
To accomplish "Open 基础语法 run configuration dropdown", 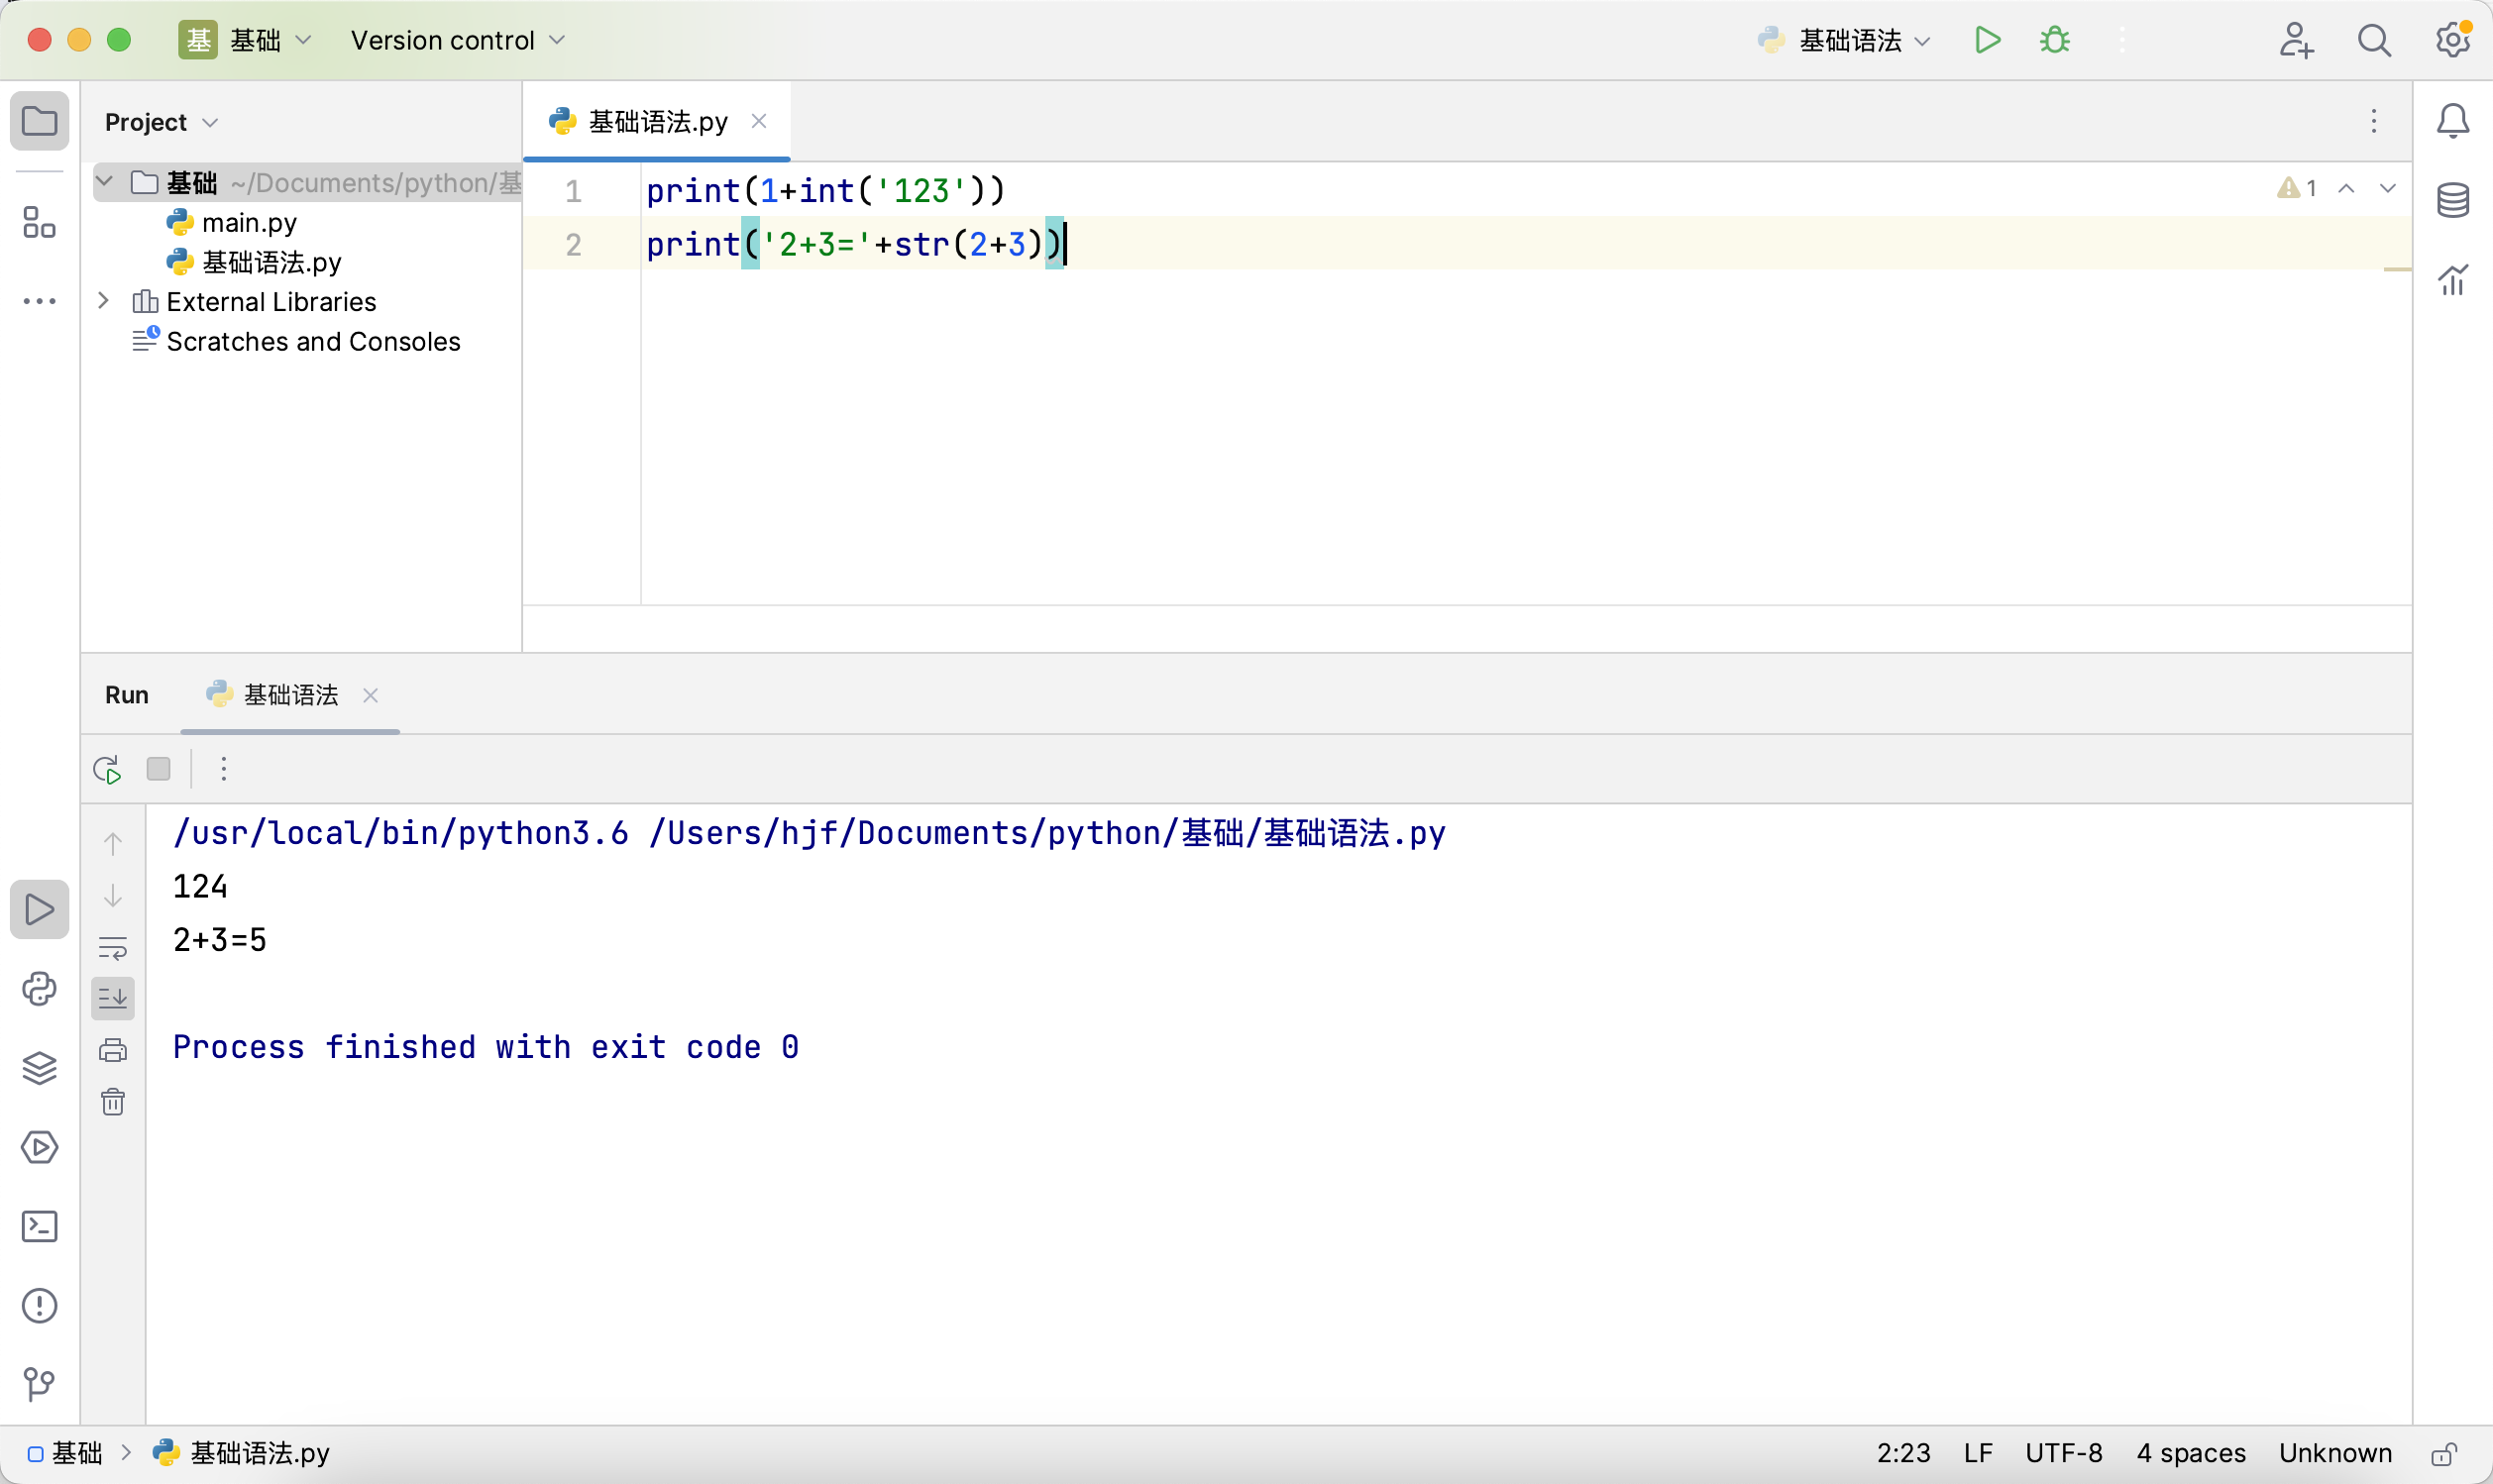I will tap(1844, 40).
